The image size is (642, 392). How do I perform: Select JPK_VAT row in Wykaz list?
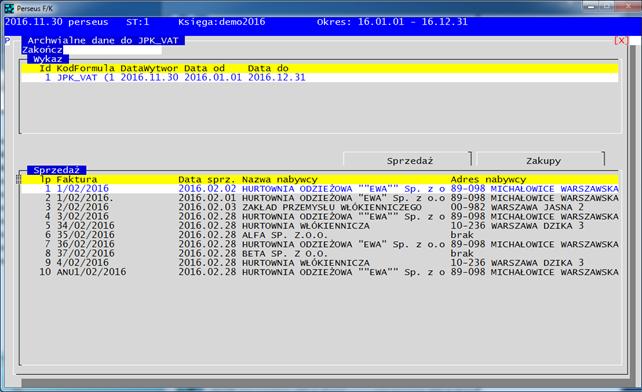[x=319, y=77]
